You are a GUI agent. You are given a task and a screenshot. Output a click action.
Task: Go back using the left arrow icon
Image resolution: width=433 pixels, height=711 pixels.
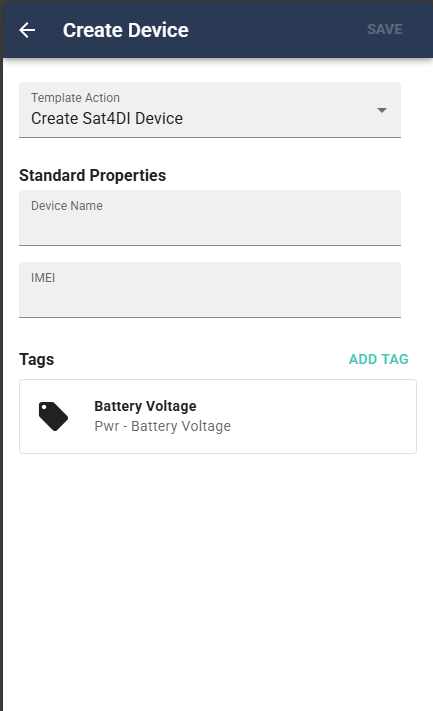point(27,30)
